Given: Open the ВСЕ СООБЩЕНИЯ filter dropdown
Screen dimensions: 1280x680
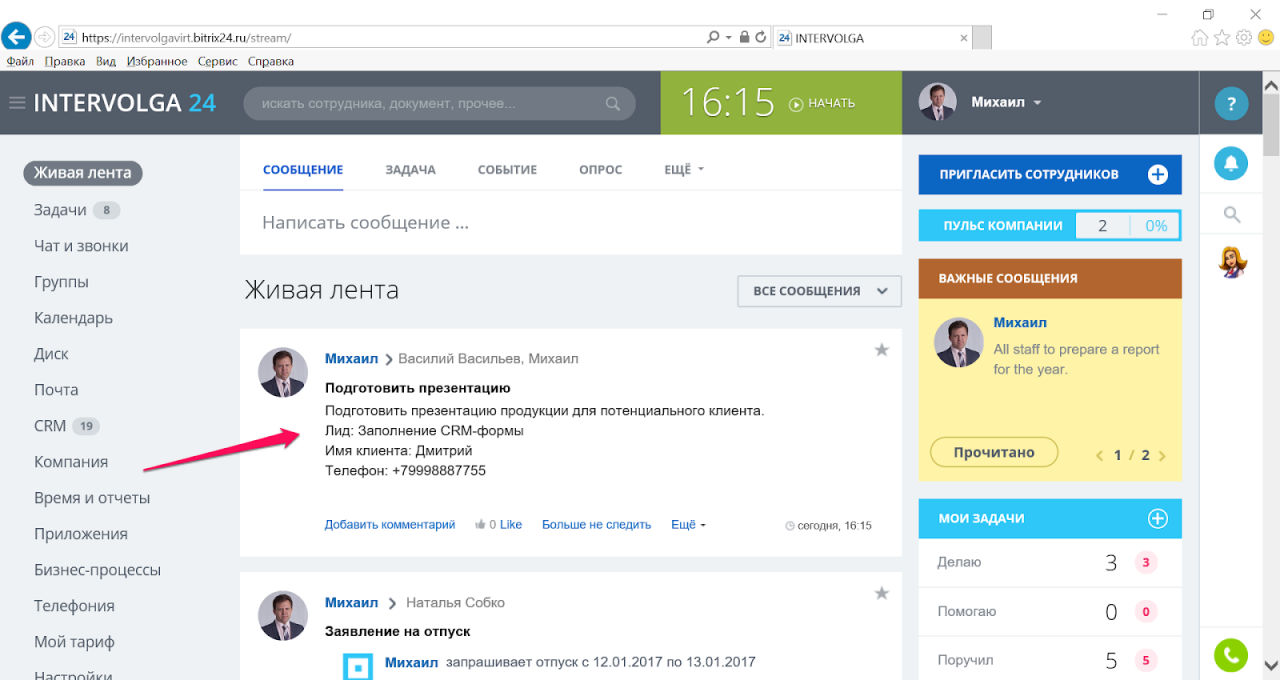Looking at the screenshot, I should coord(819,291).
